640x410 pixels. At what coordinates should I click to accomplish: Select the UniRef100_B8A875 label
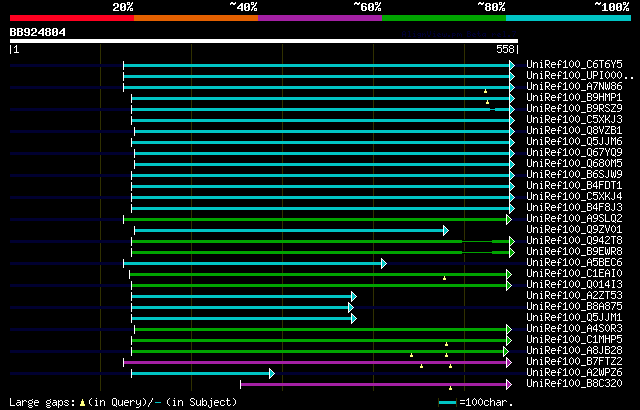[x=574, y=307]
